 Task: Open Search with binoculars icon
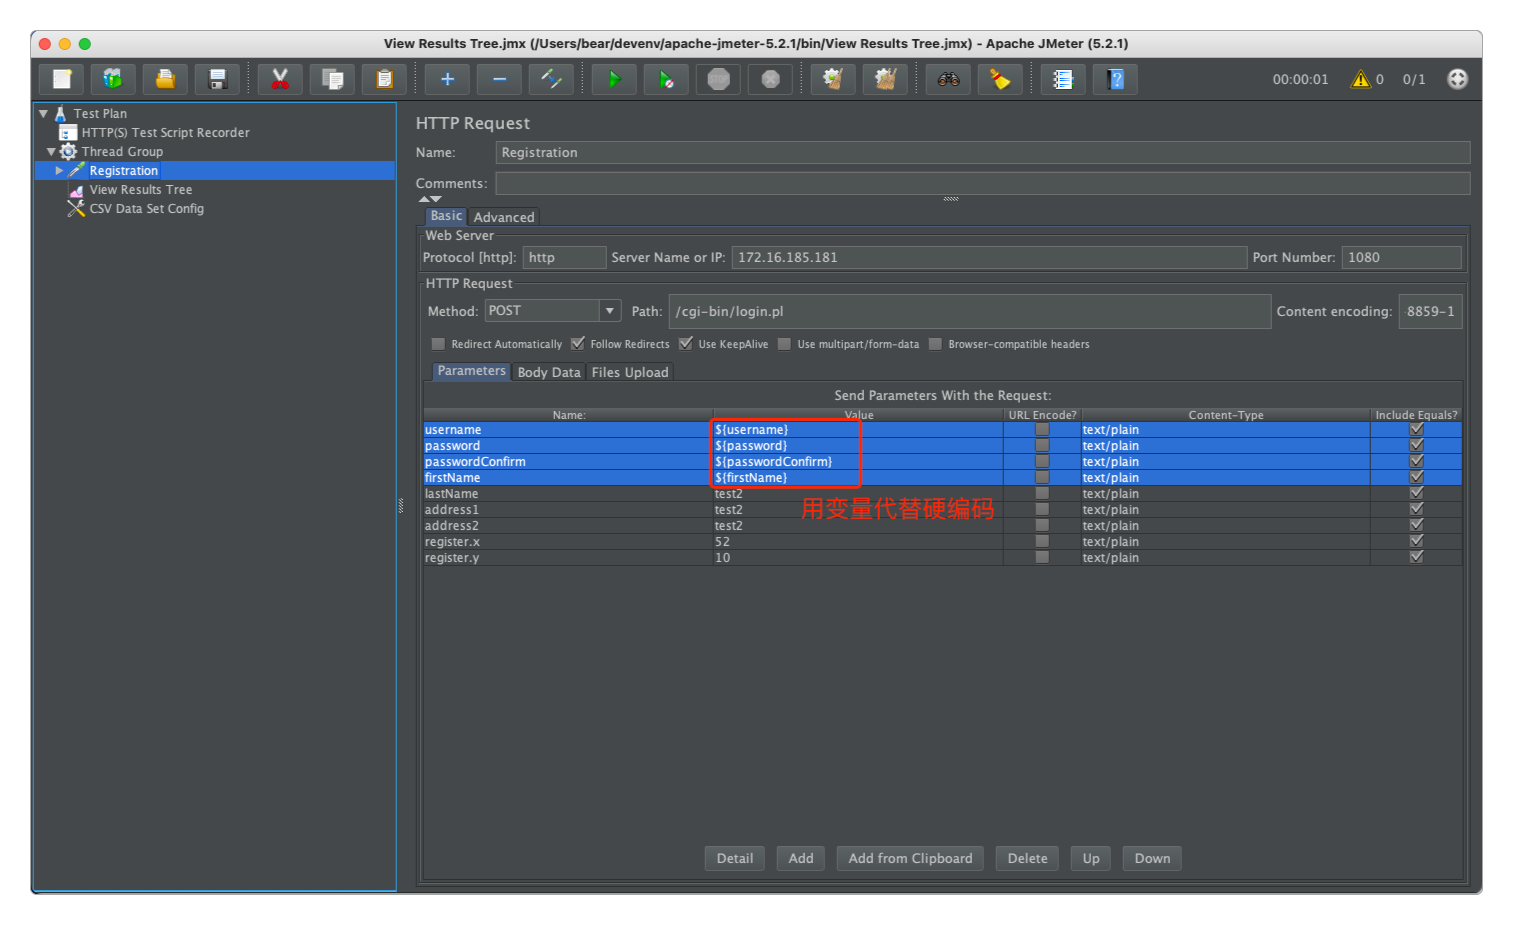[x=948, y=79]
